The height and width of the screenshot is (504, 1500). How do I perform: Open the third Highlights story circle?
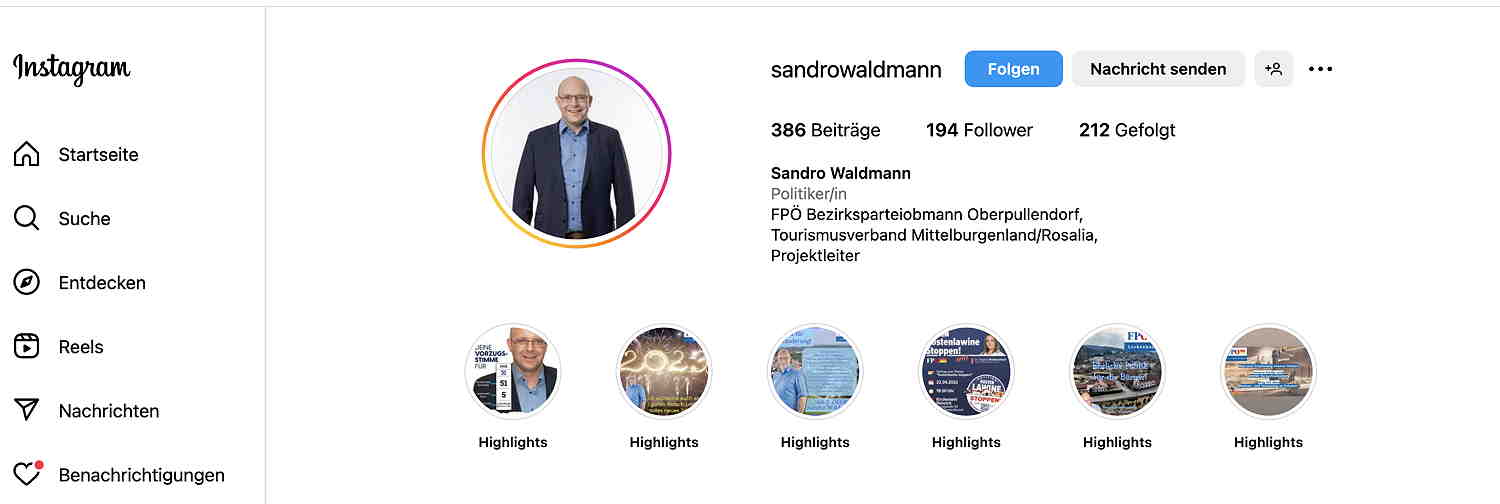[x=815, y=371]
